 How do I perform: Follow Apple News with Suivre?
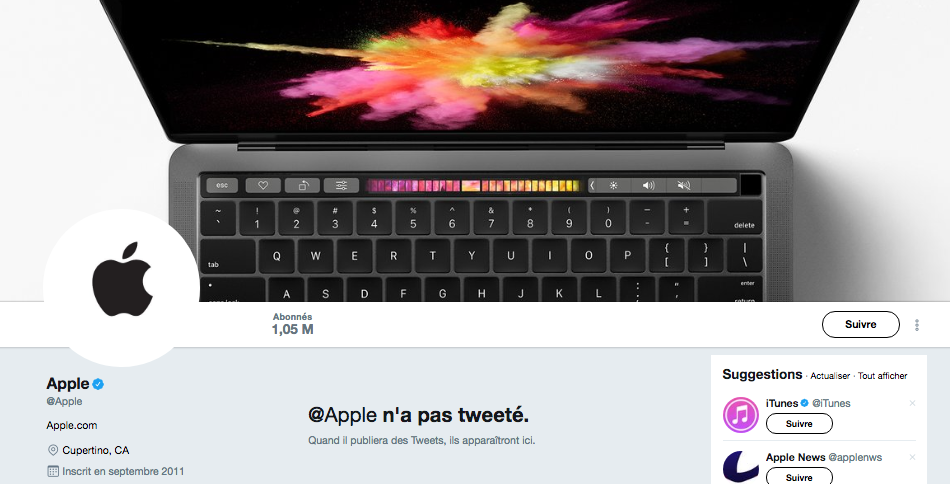pos(799,476)
